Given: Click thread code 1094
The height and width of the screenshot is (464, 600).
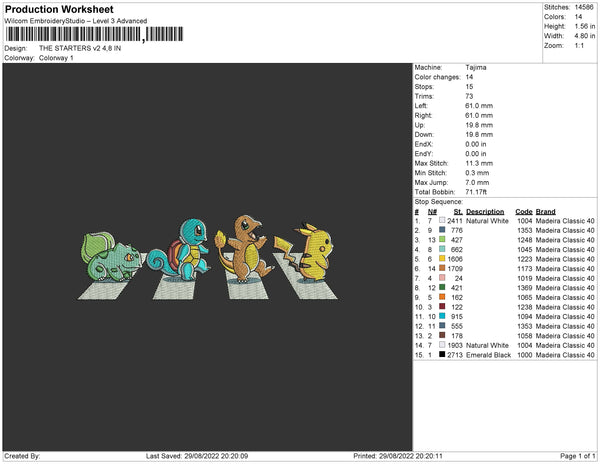Looking at the screenshot, I should (525, 316).
